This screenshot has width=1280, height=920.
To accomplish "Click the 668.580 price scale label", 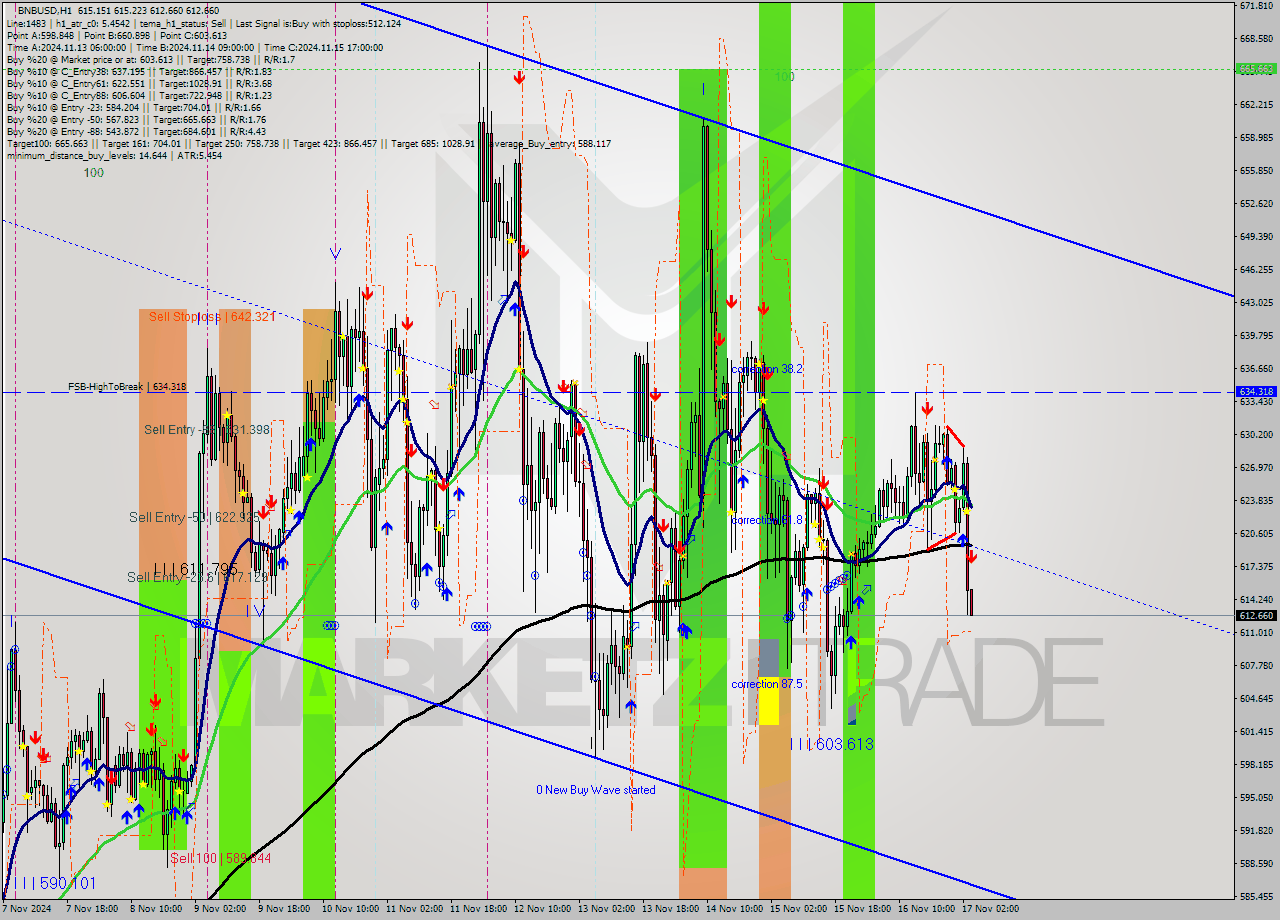I will (x=1256, y=39).
